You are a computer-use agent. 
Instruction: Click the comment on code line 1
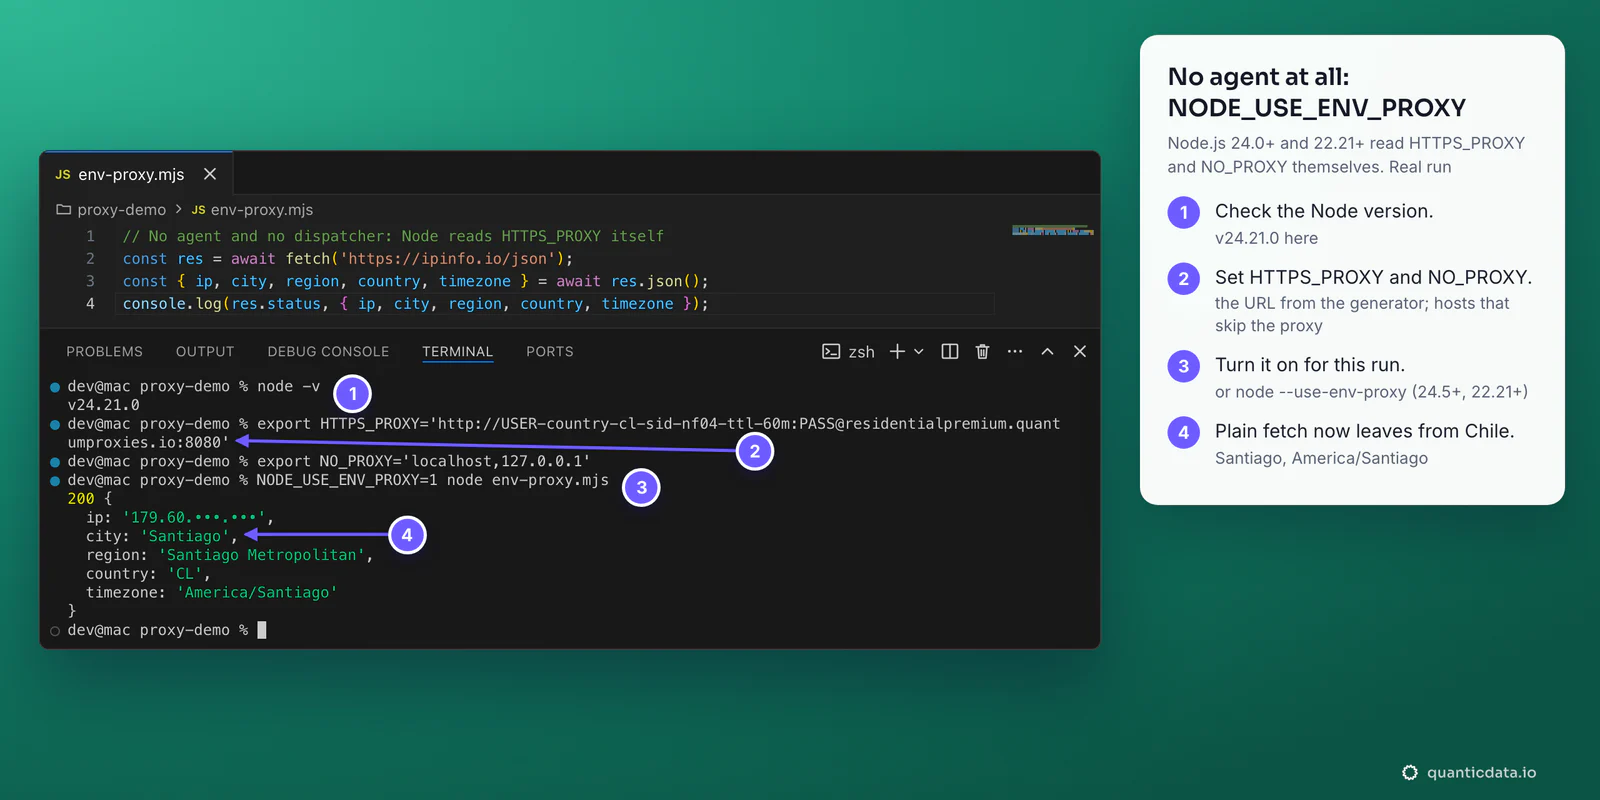pyautogui.click(x=393, y=237)
